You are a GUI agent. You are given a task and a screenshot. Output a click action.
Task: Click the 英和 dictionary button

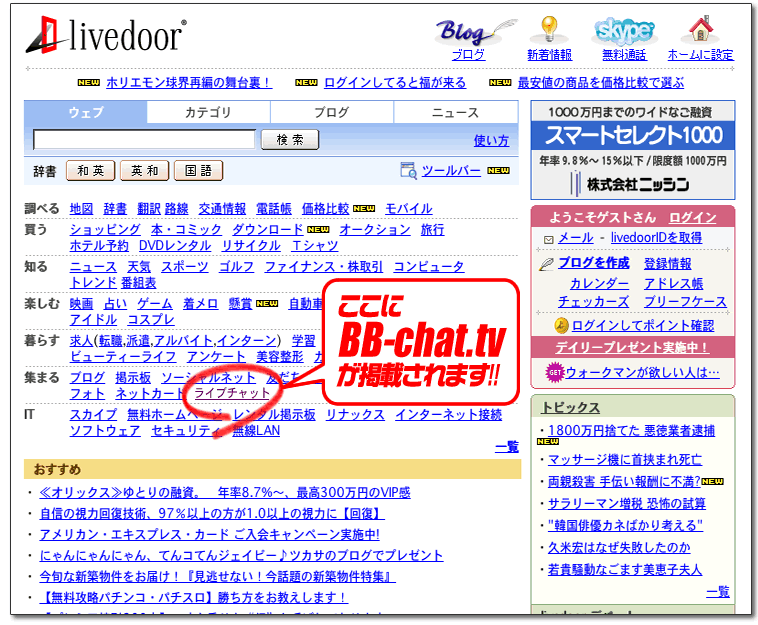145,171
